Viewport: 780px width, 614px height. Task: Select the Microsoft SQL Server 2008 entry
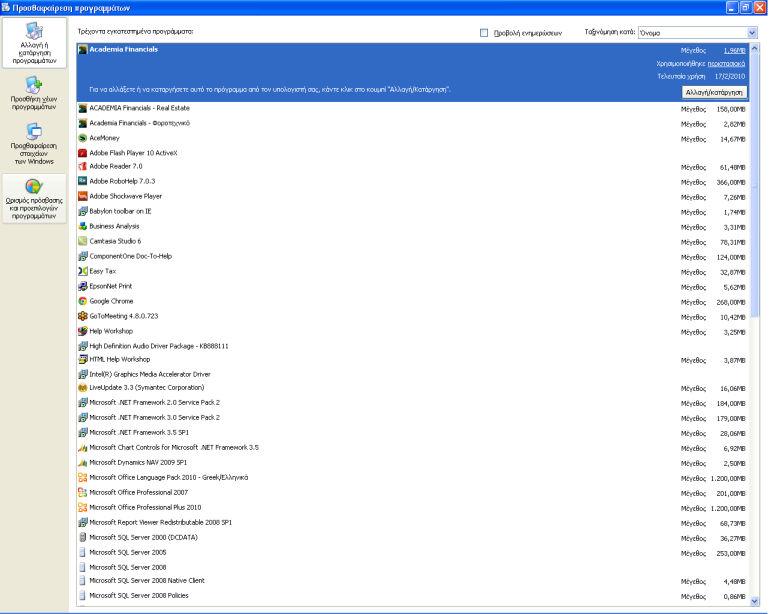[413, 567]
